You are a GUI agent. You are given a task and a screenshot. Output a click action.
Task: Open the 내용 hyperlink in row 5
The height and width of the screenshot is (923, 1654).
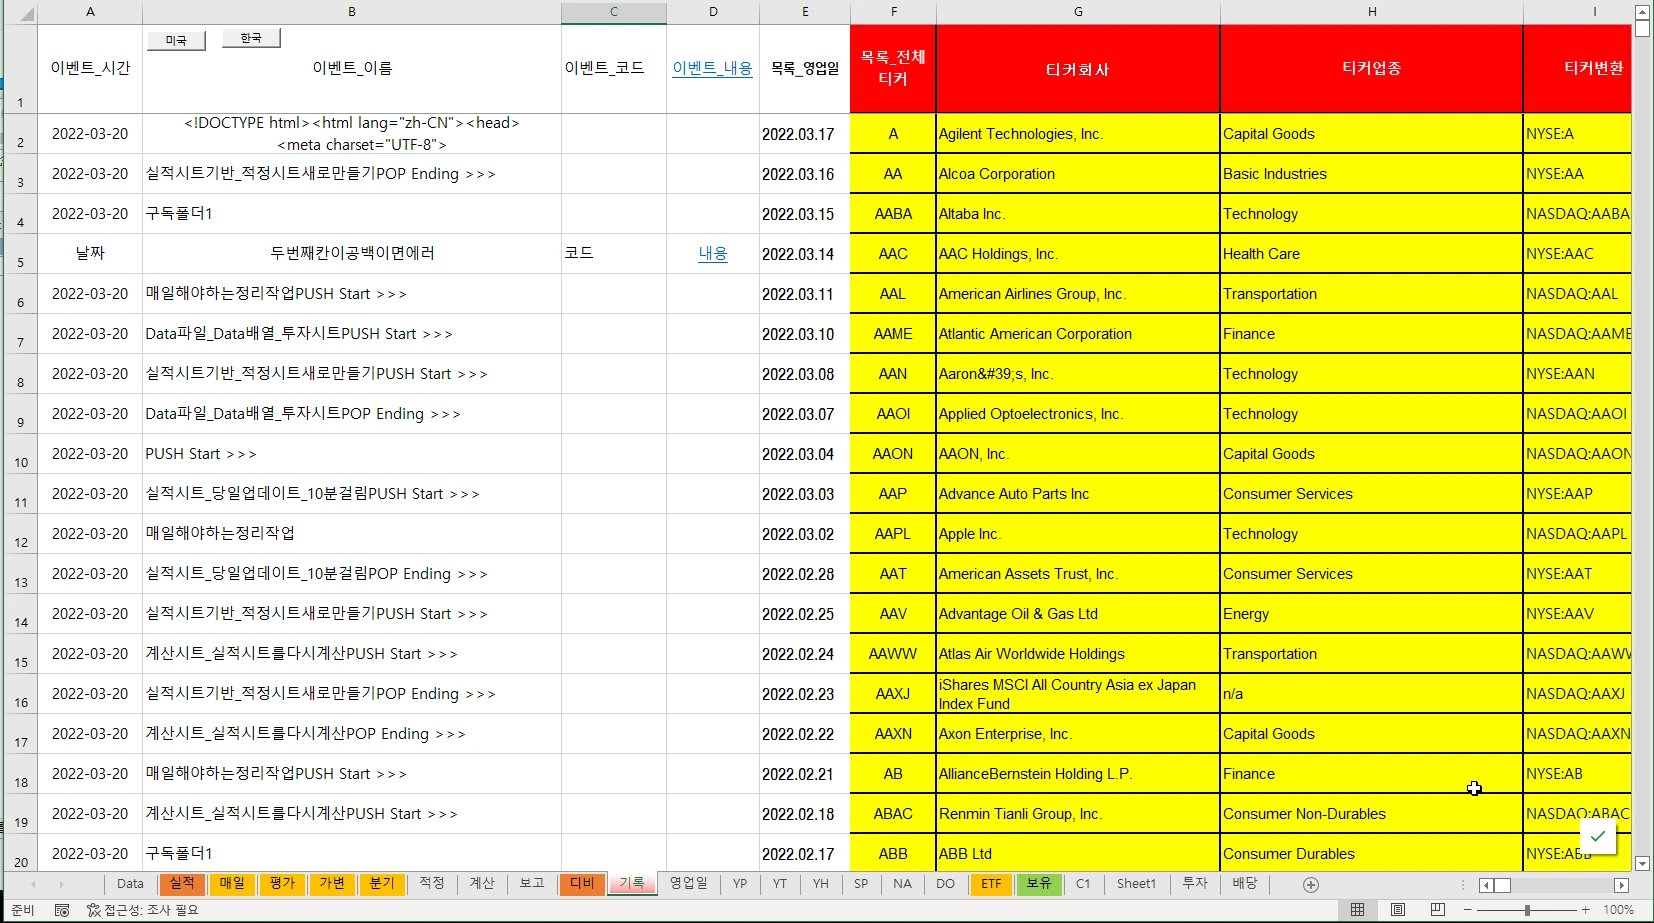pos(713,253)
